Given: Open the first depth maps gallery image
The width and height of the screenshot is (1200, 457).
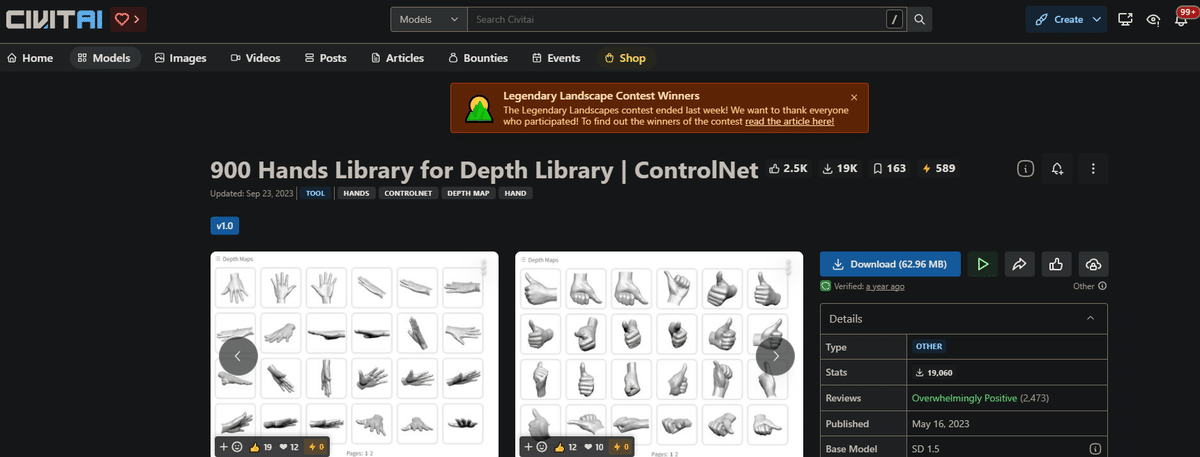Looking at the screenshot, I should [354, 354].
